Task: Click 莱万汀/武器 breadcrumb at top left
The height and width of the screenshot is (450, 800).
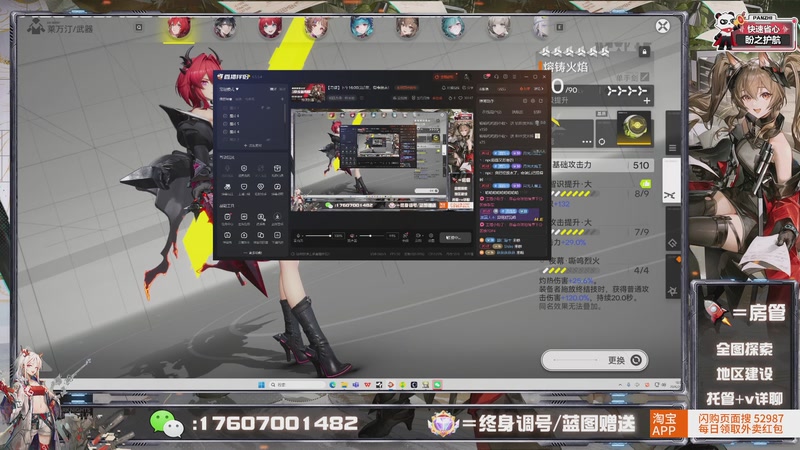Action: click(x=70, y=29)
